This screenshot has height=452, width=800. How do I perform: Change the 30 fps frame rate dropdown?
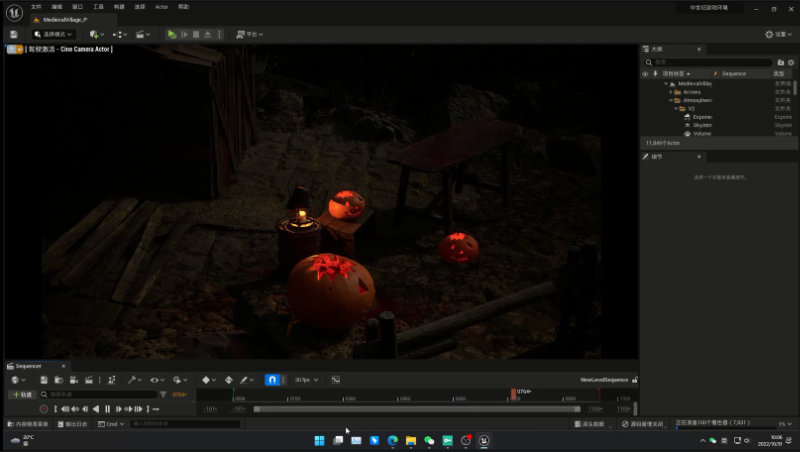[x=306, y=380]
